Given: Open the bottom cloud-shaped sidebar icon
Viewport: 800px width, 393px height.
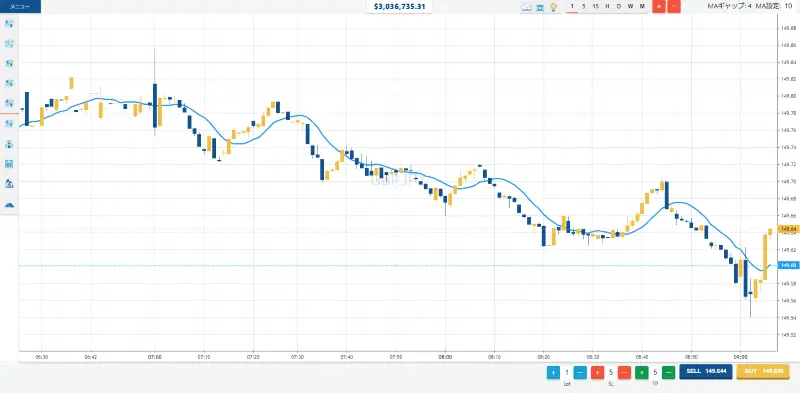Looking at the screenshot, I should (x=9, y=205).
